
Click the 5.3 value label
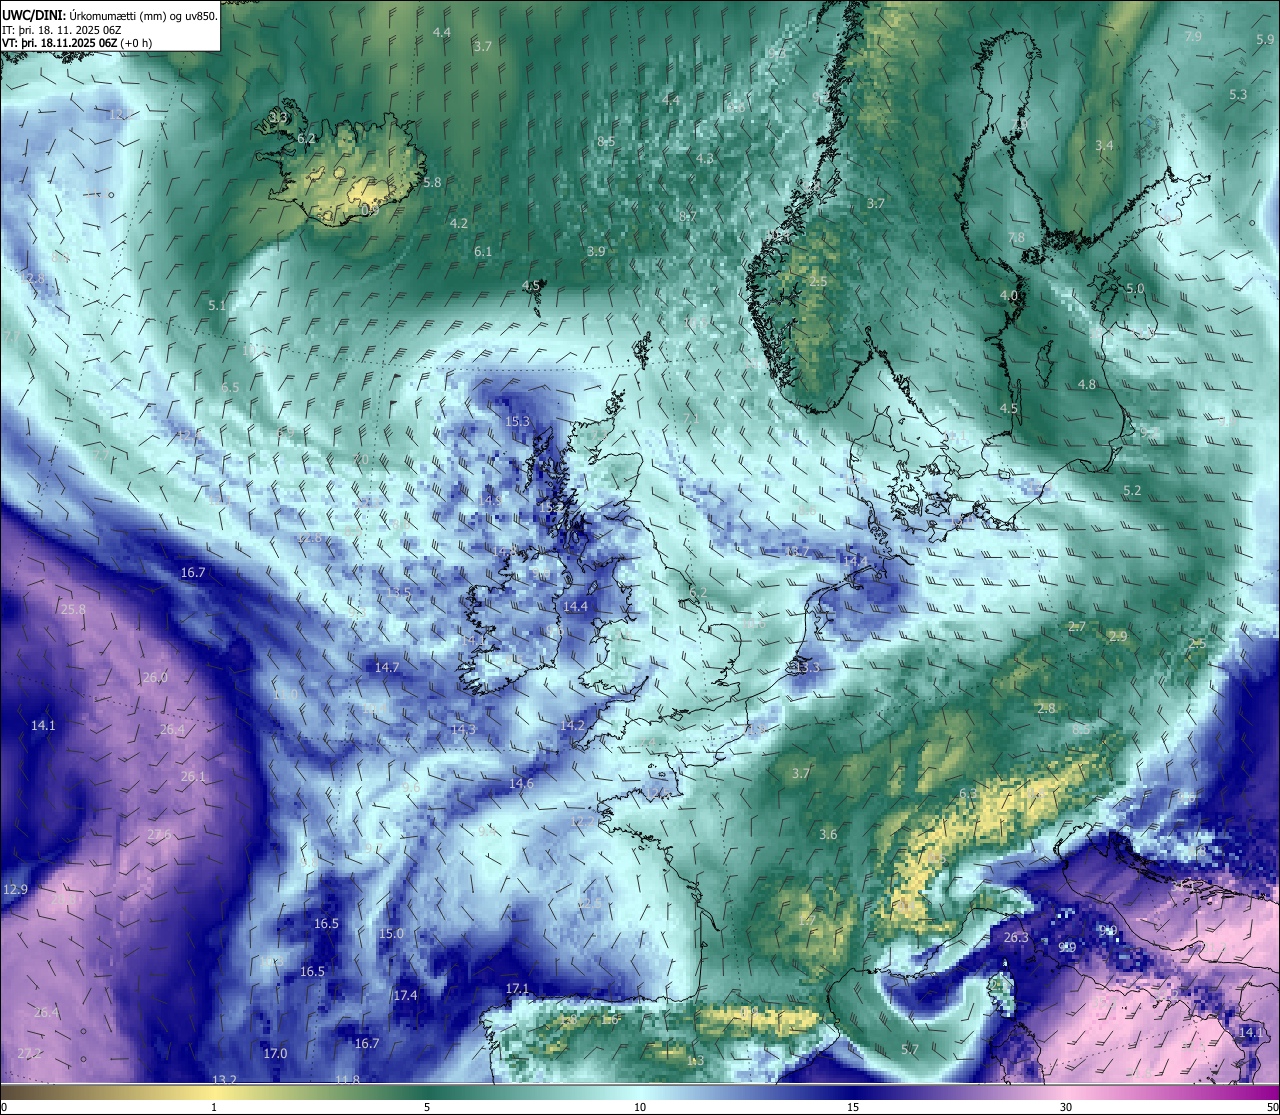1238,94
